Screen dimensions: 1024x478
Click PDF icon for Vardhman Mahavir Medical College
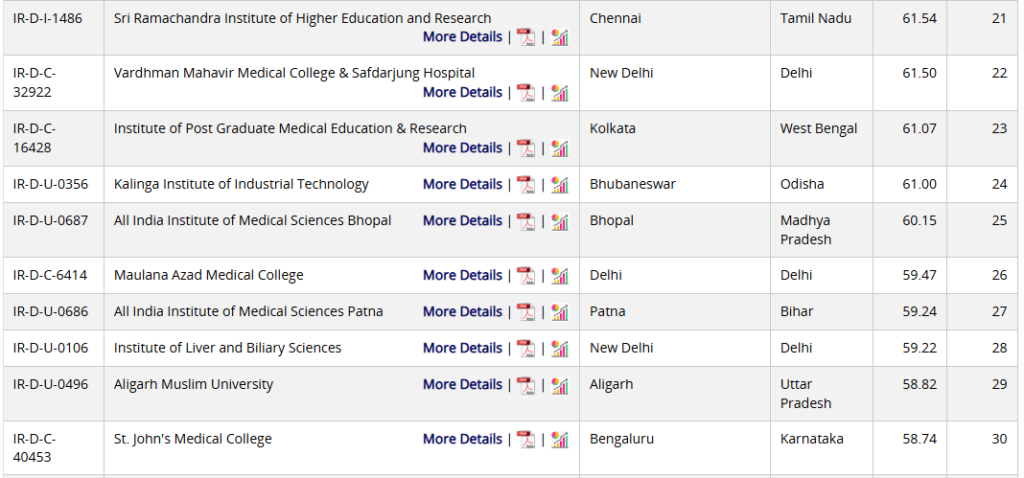pos(525,92)
